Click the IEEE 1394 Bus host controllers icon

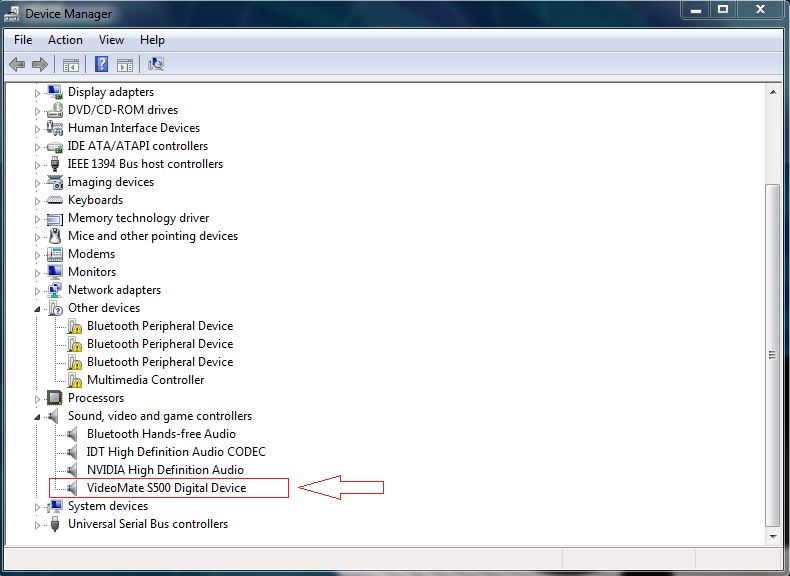[x=54, y=164]
